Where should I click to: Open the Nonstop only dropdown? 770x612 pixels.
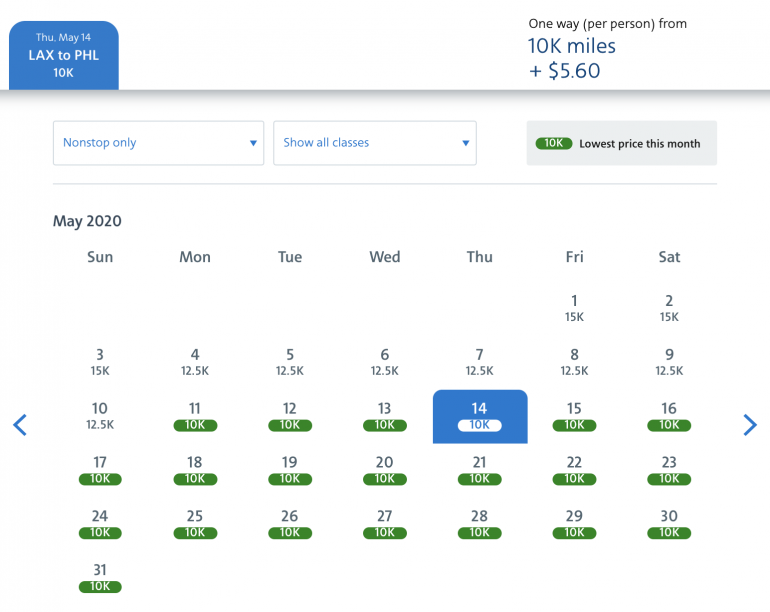pos(158,143)
